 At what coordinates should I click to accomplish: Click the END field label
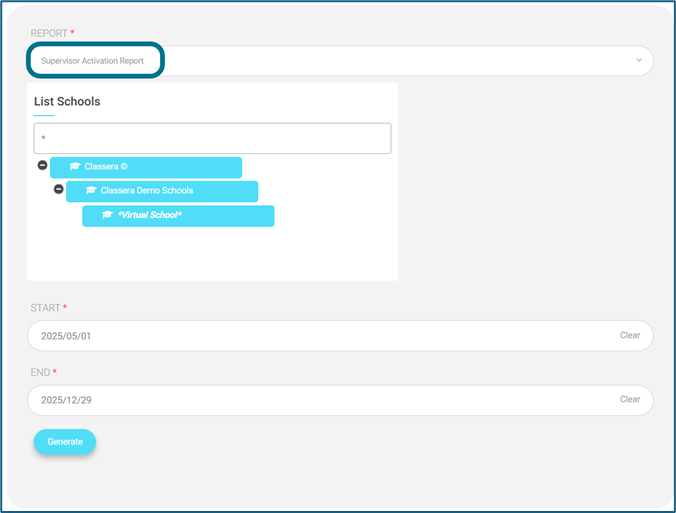41,372
